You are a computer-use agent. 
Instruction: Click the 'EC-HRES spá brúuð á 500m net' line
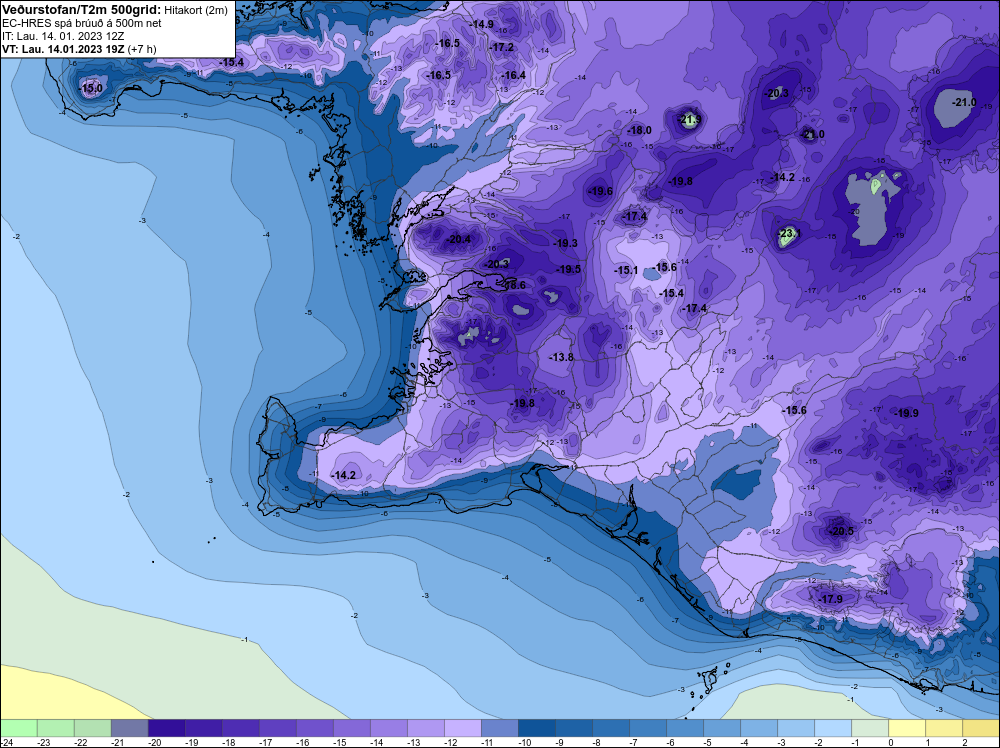(x=82, y=23)
